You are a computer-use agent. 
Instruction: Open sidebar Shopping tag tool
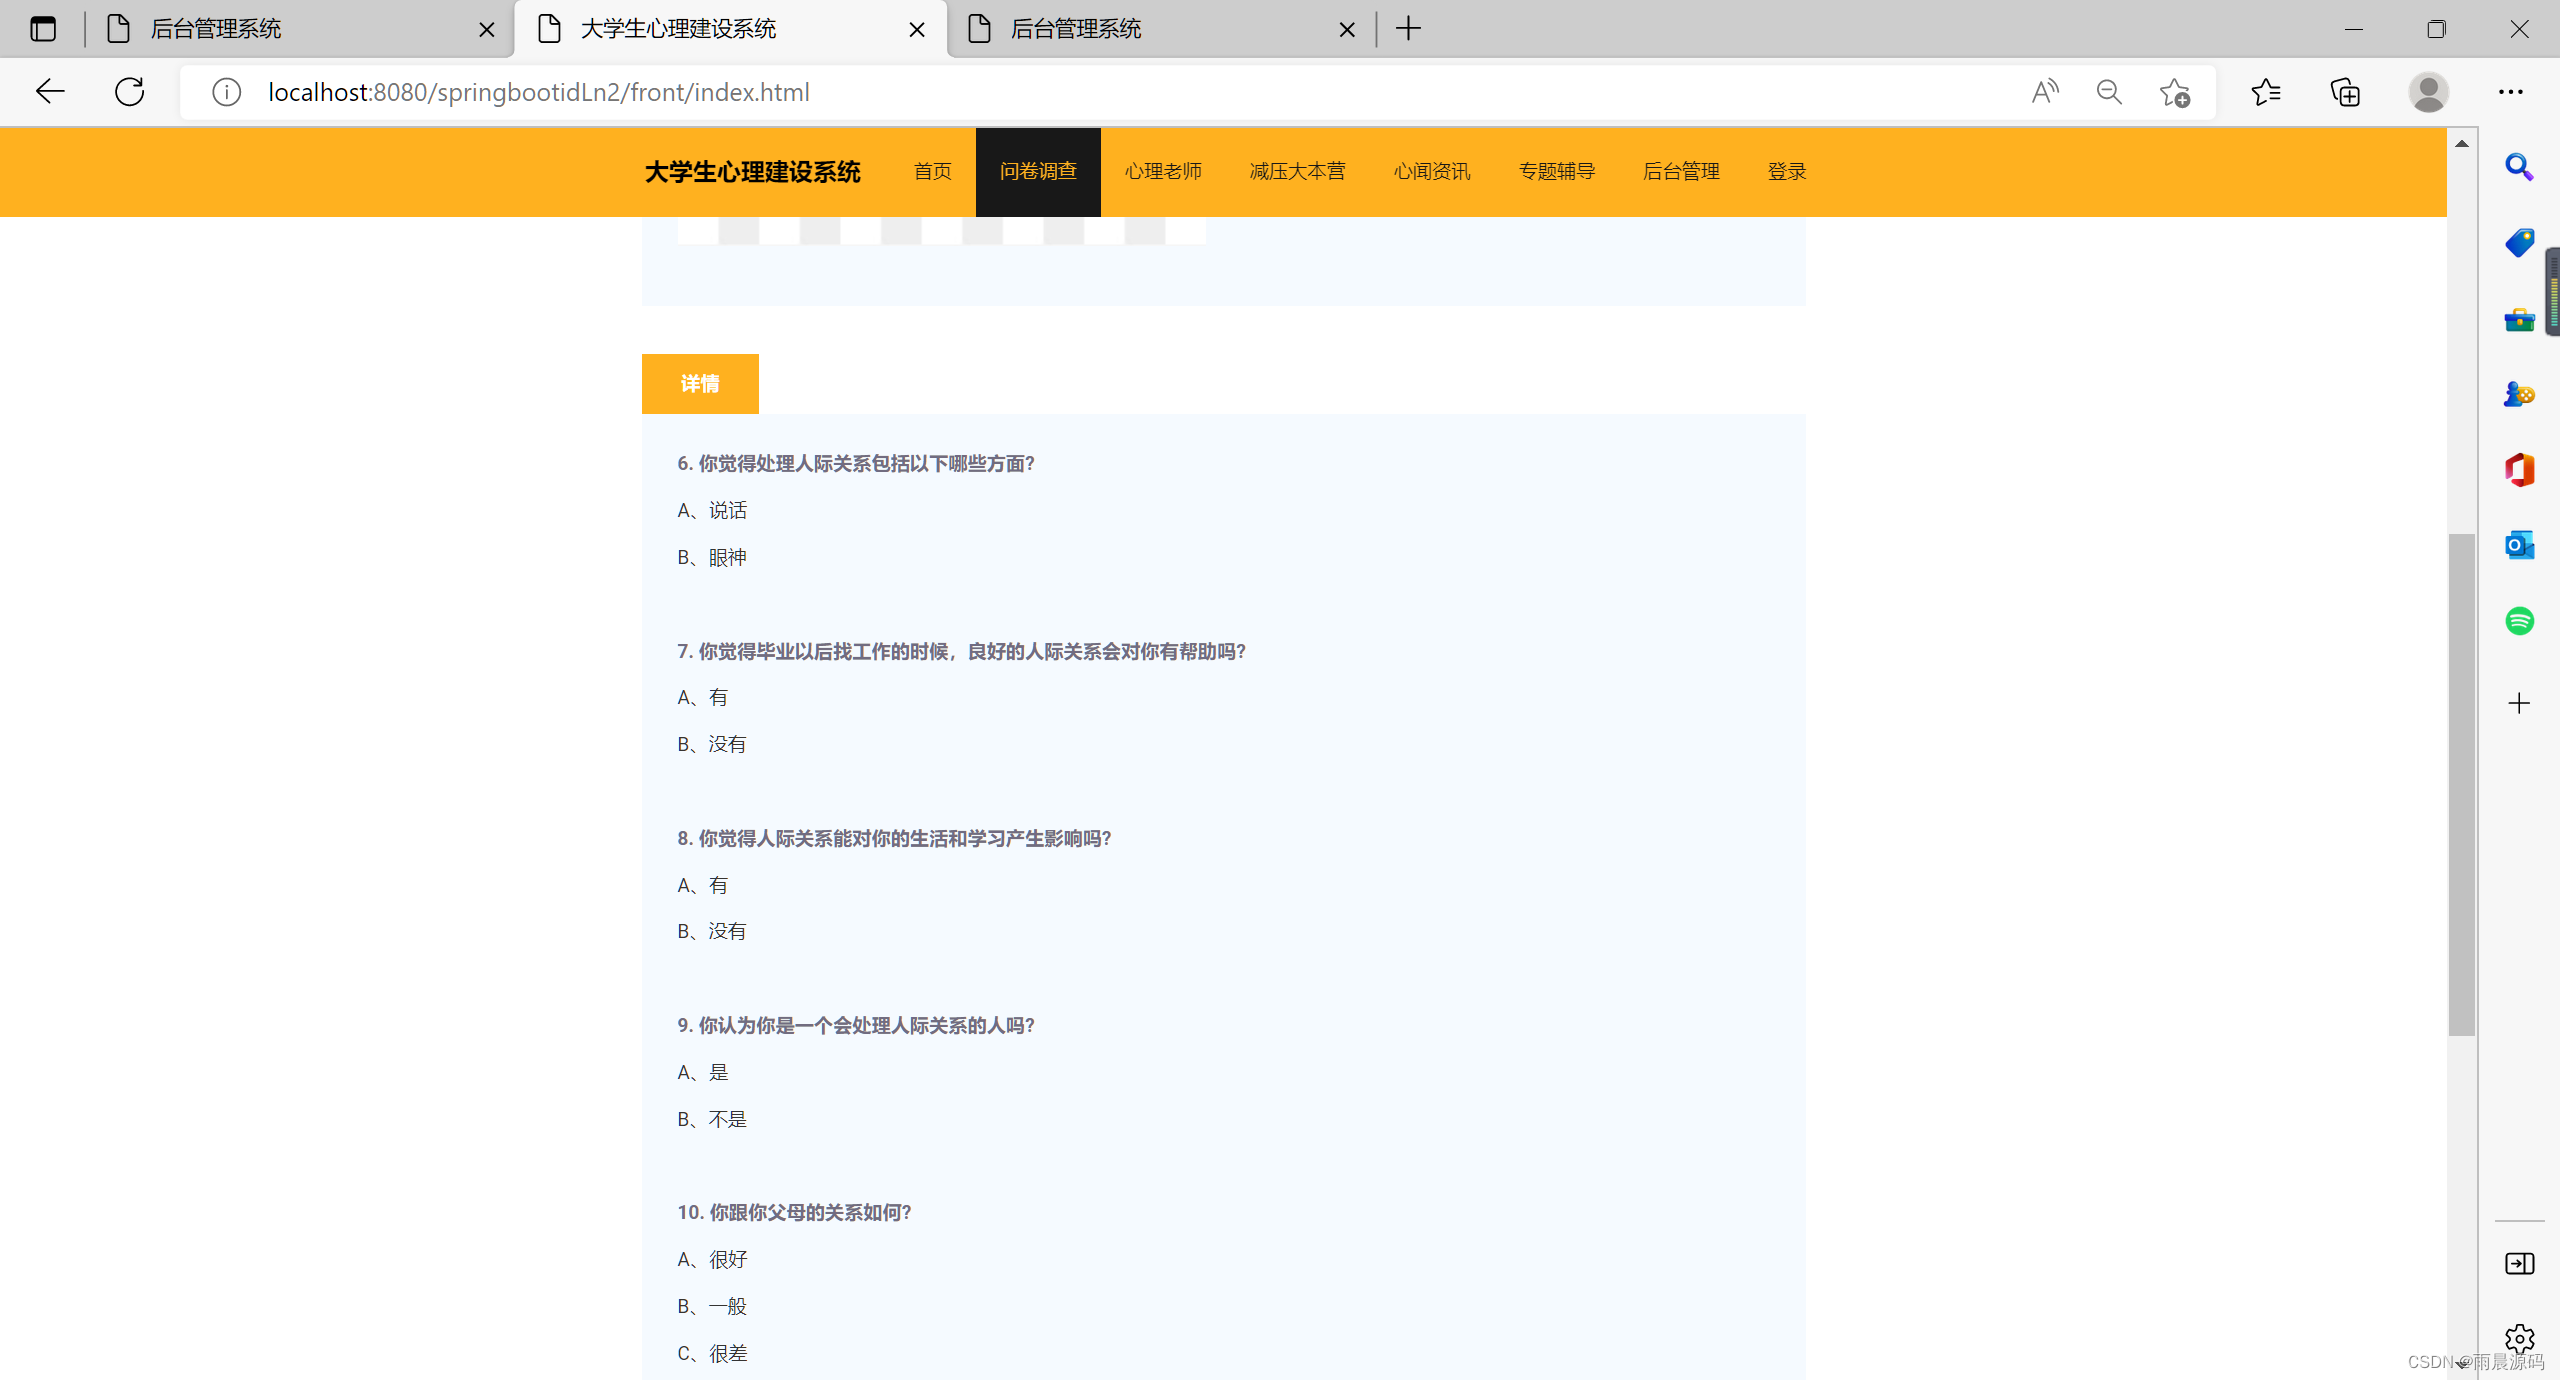[x=2519, y=243]
